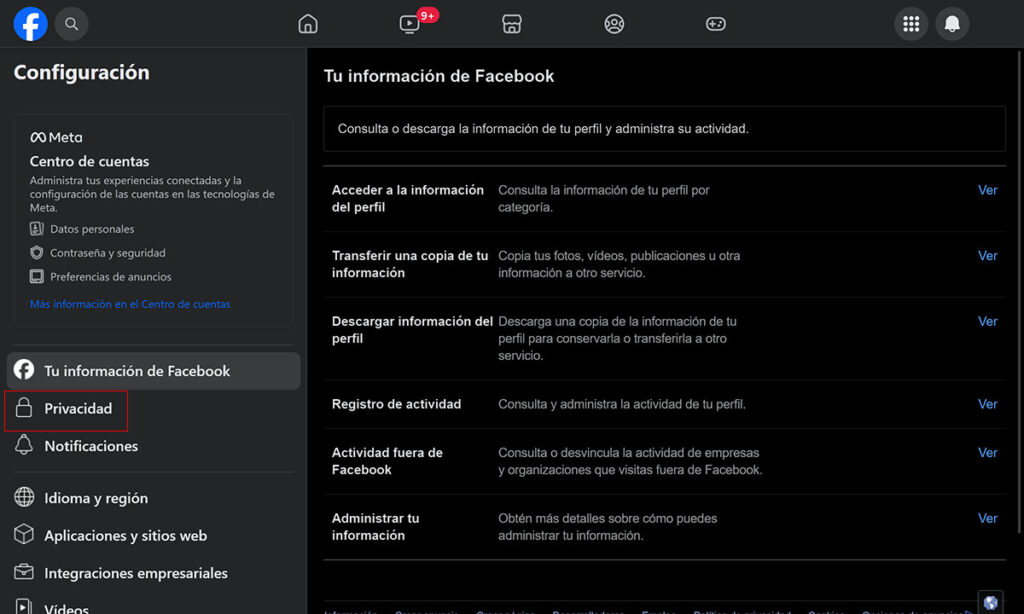Click the padlock icon next to Privacidad
This screenshot has width=1024, height=614.
pos(24,408)
